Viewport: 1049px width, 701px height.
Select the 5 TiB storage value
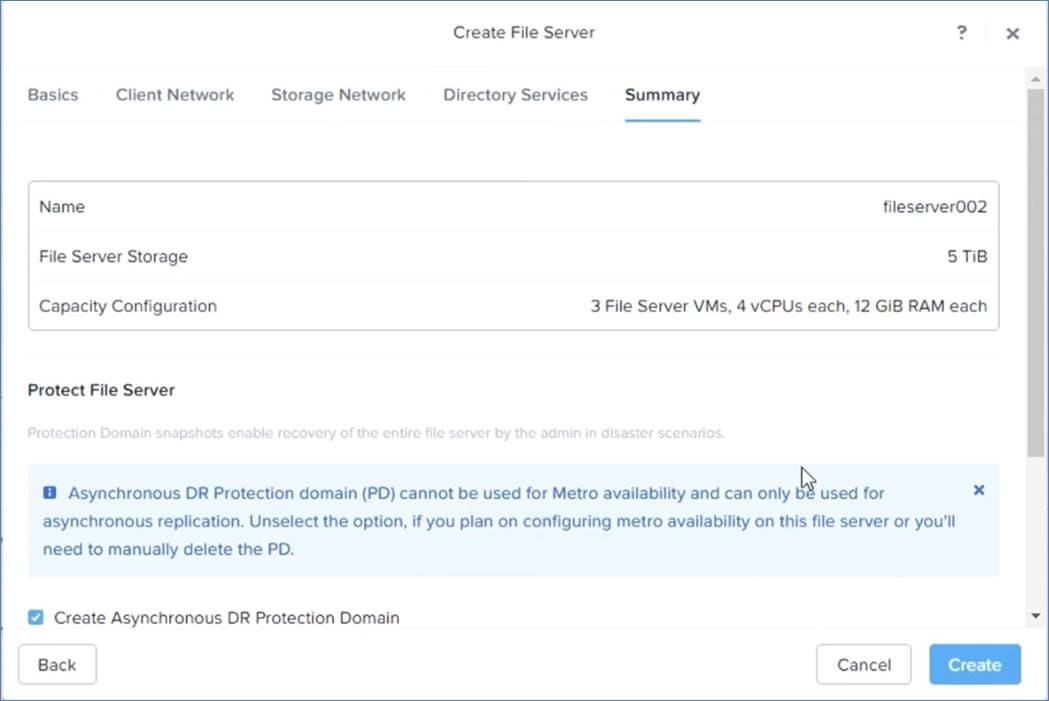pos(967,256)
